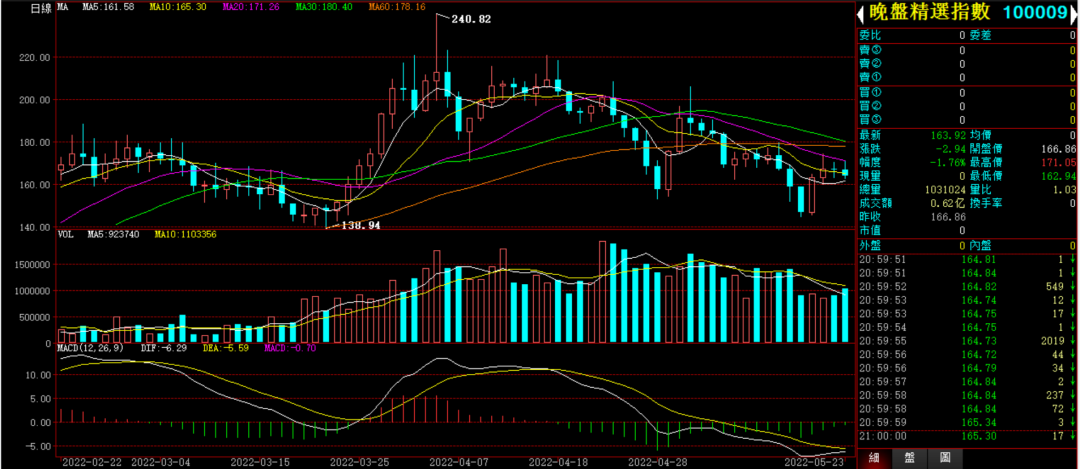Select the MA60:178.16 indicator label
Screen dimensions: 1080x469
397,8
